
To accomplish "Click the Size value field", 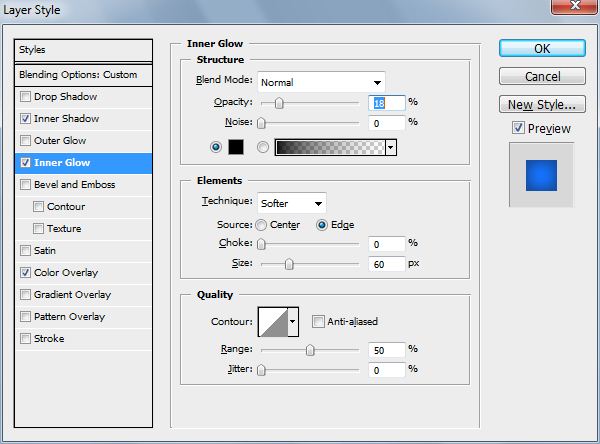I will (x=386, y=264).
